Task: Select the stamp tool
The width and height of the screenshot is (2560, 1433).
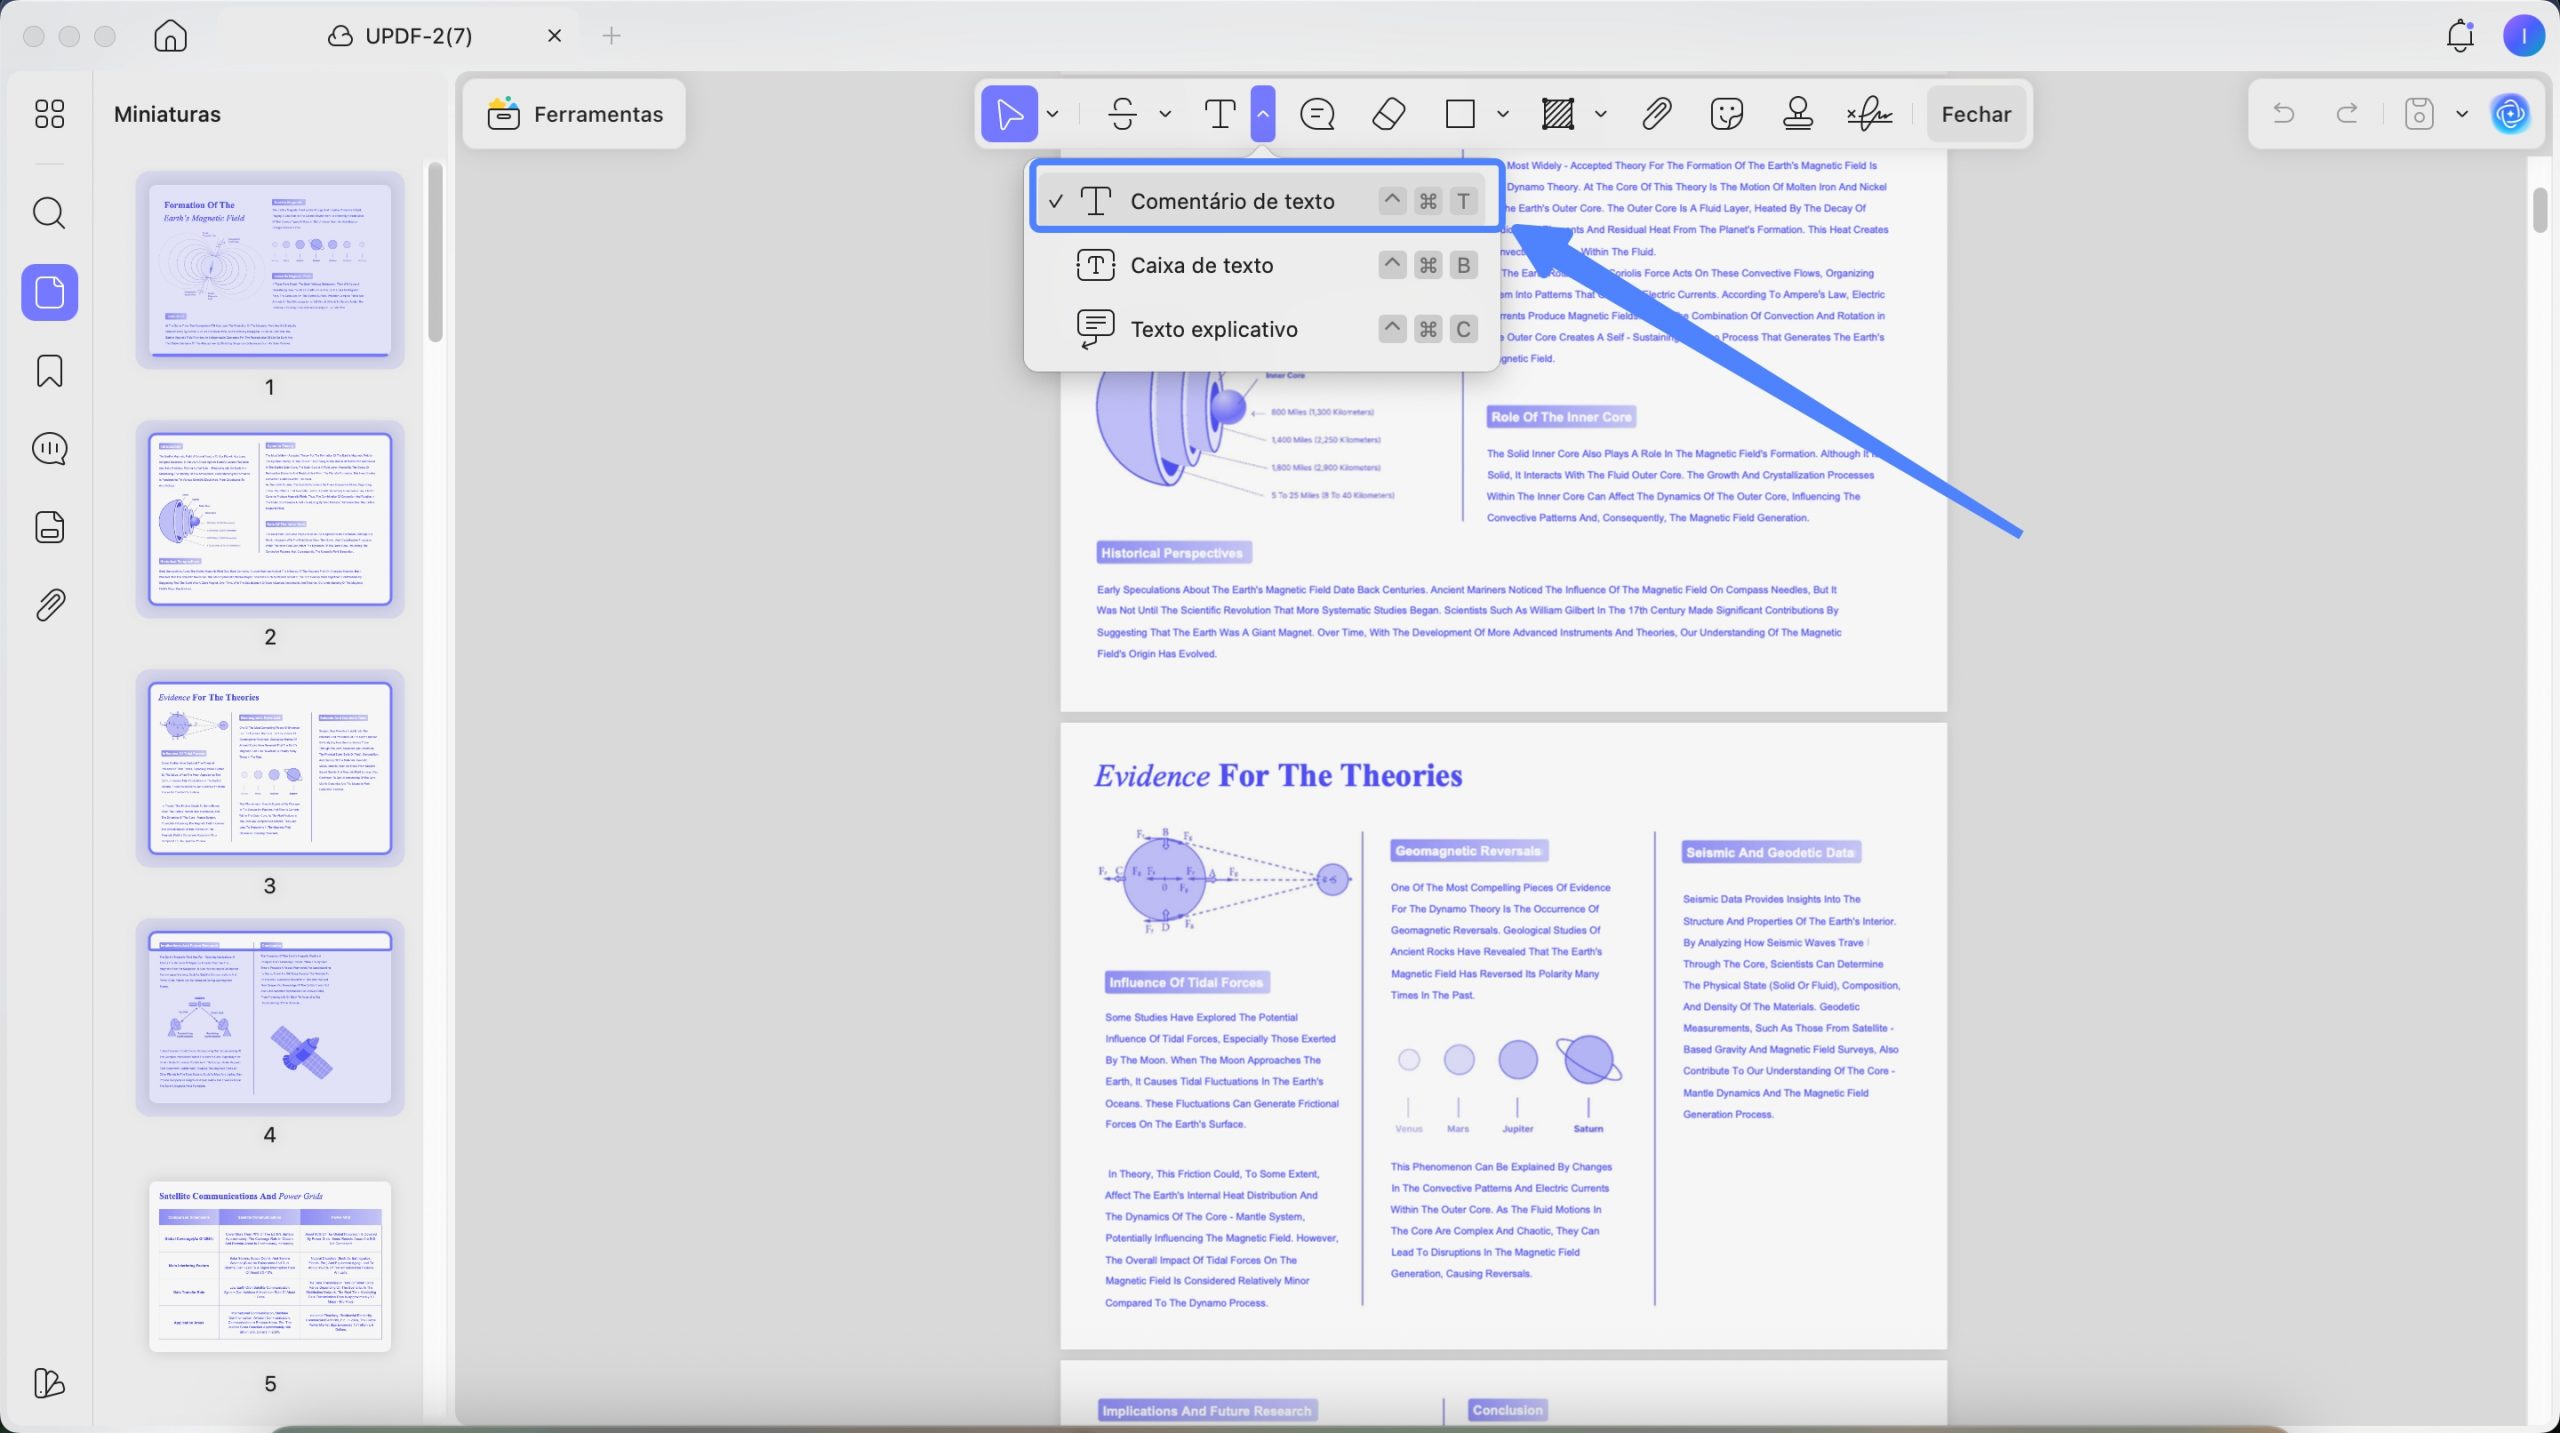Action: (1798, 114)
